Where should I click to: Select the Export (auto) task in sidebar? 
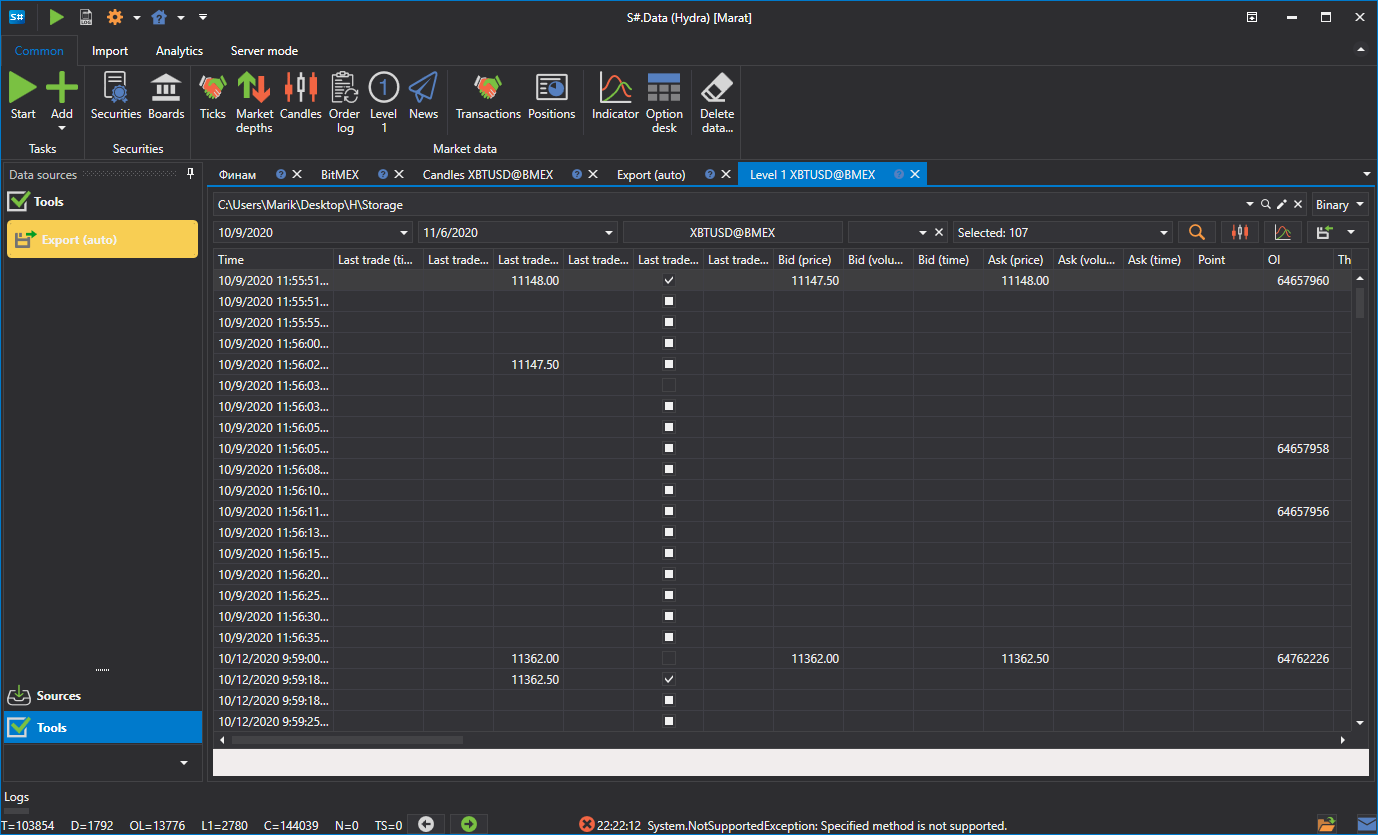click(102, 239)
